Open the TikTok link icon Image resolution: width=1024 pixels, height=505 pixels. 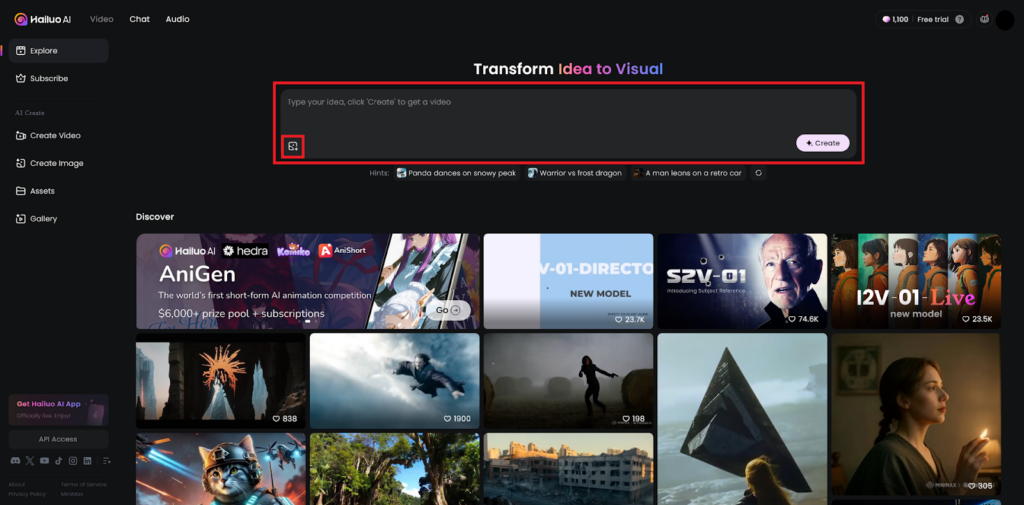coord(59,461)
